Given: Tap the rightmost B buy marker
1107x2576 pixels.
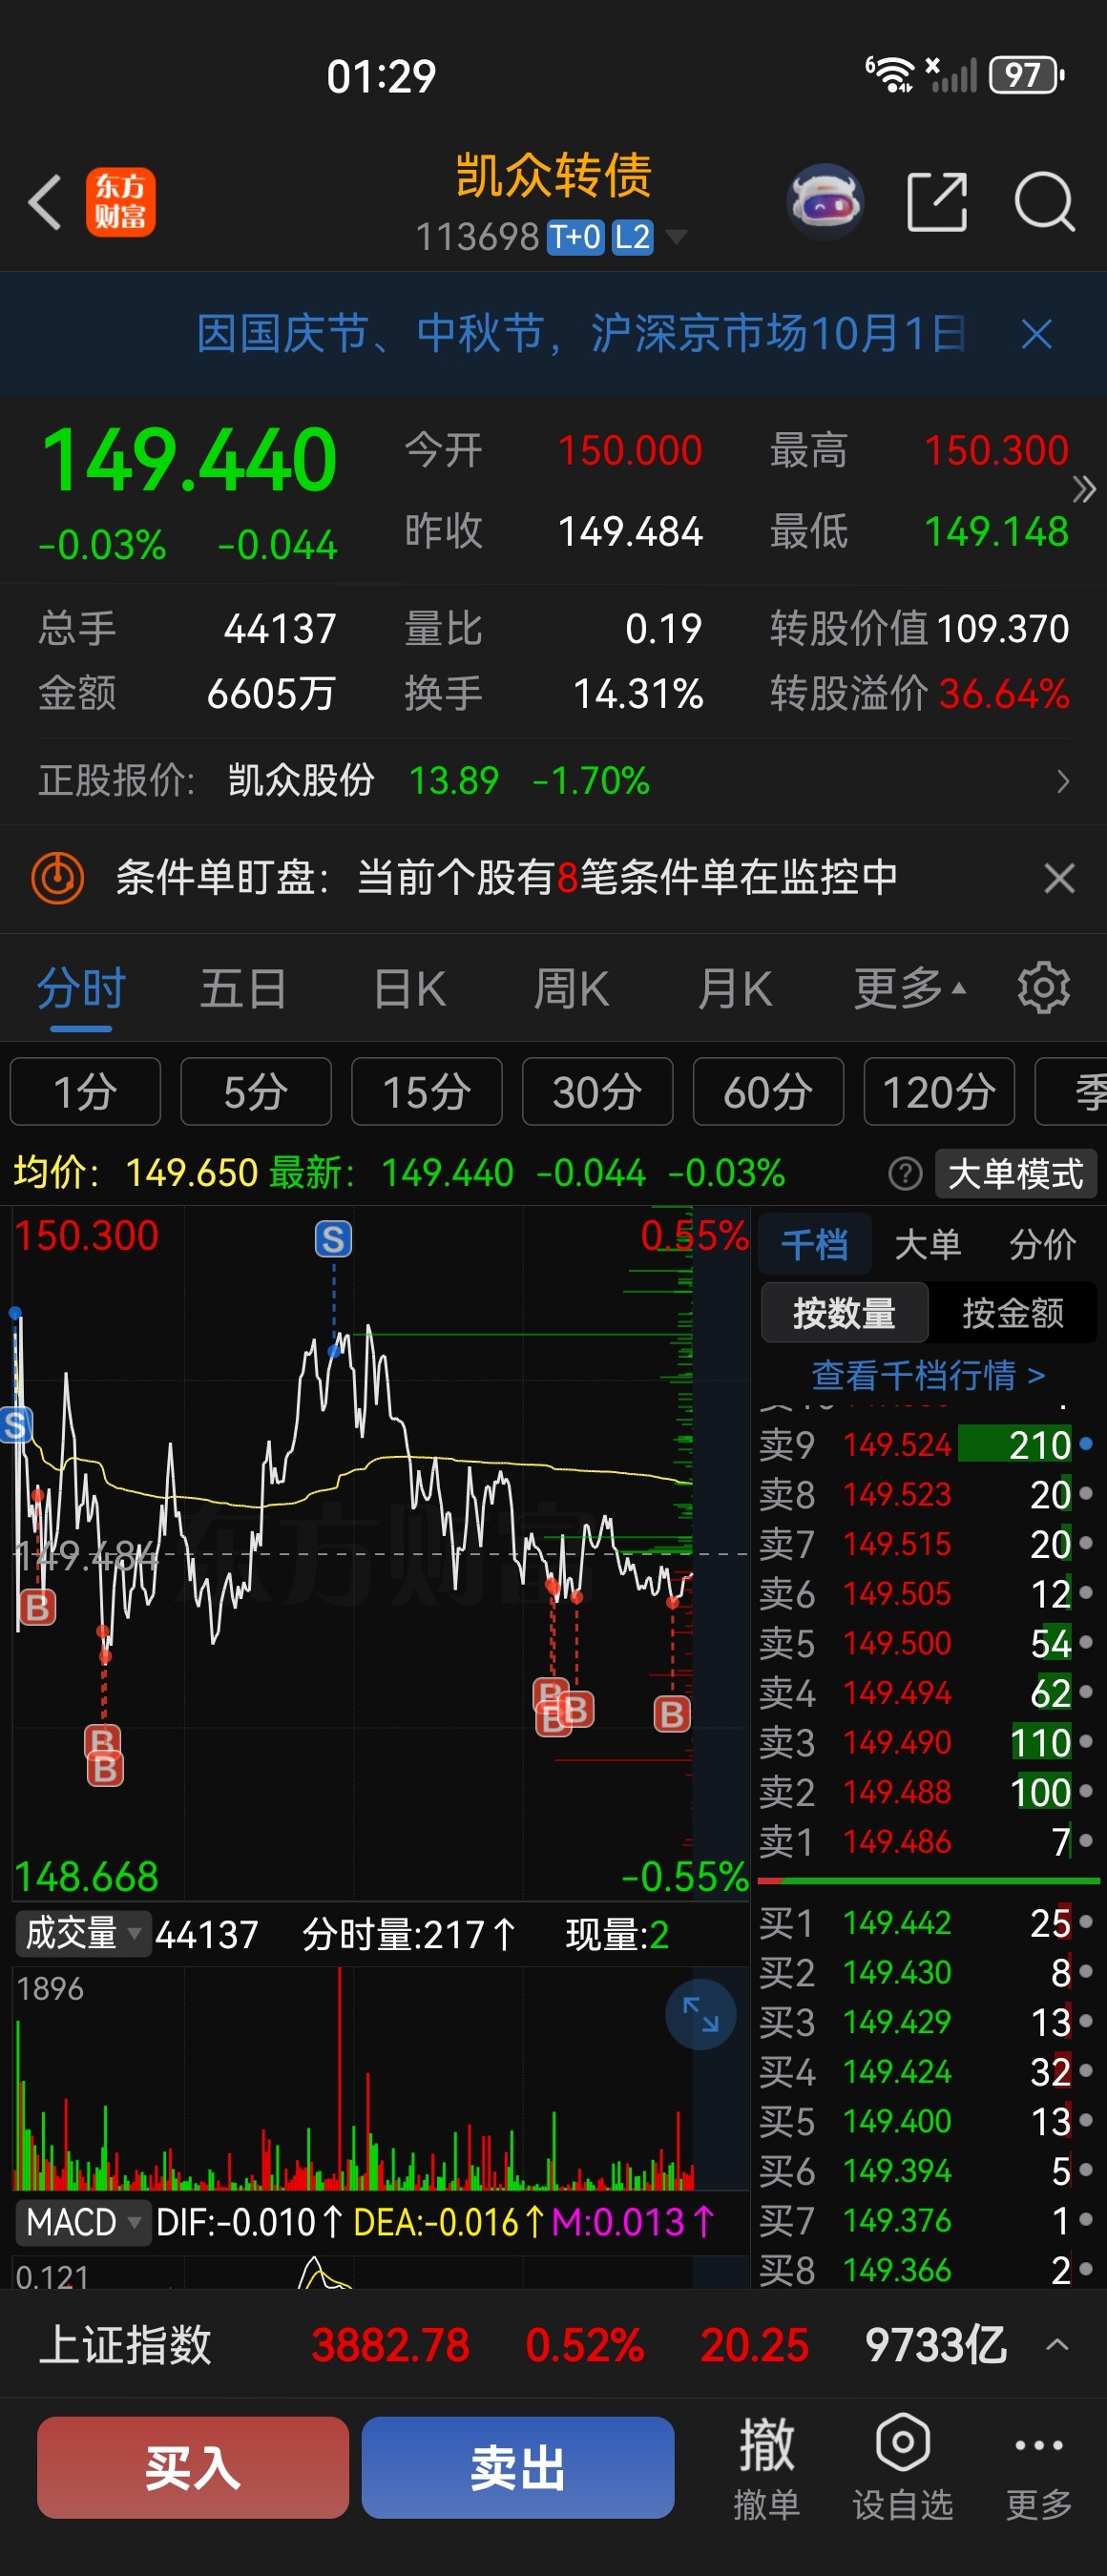Looking at the screenshot, I should click(672, 1714).
